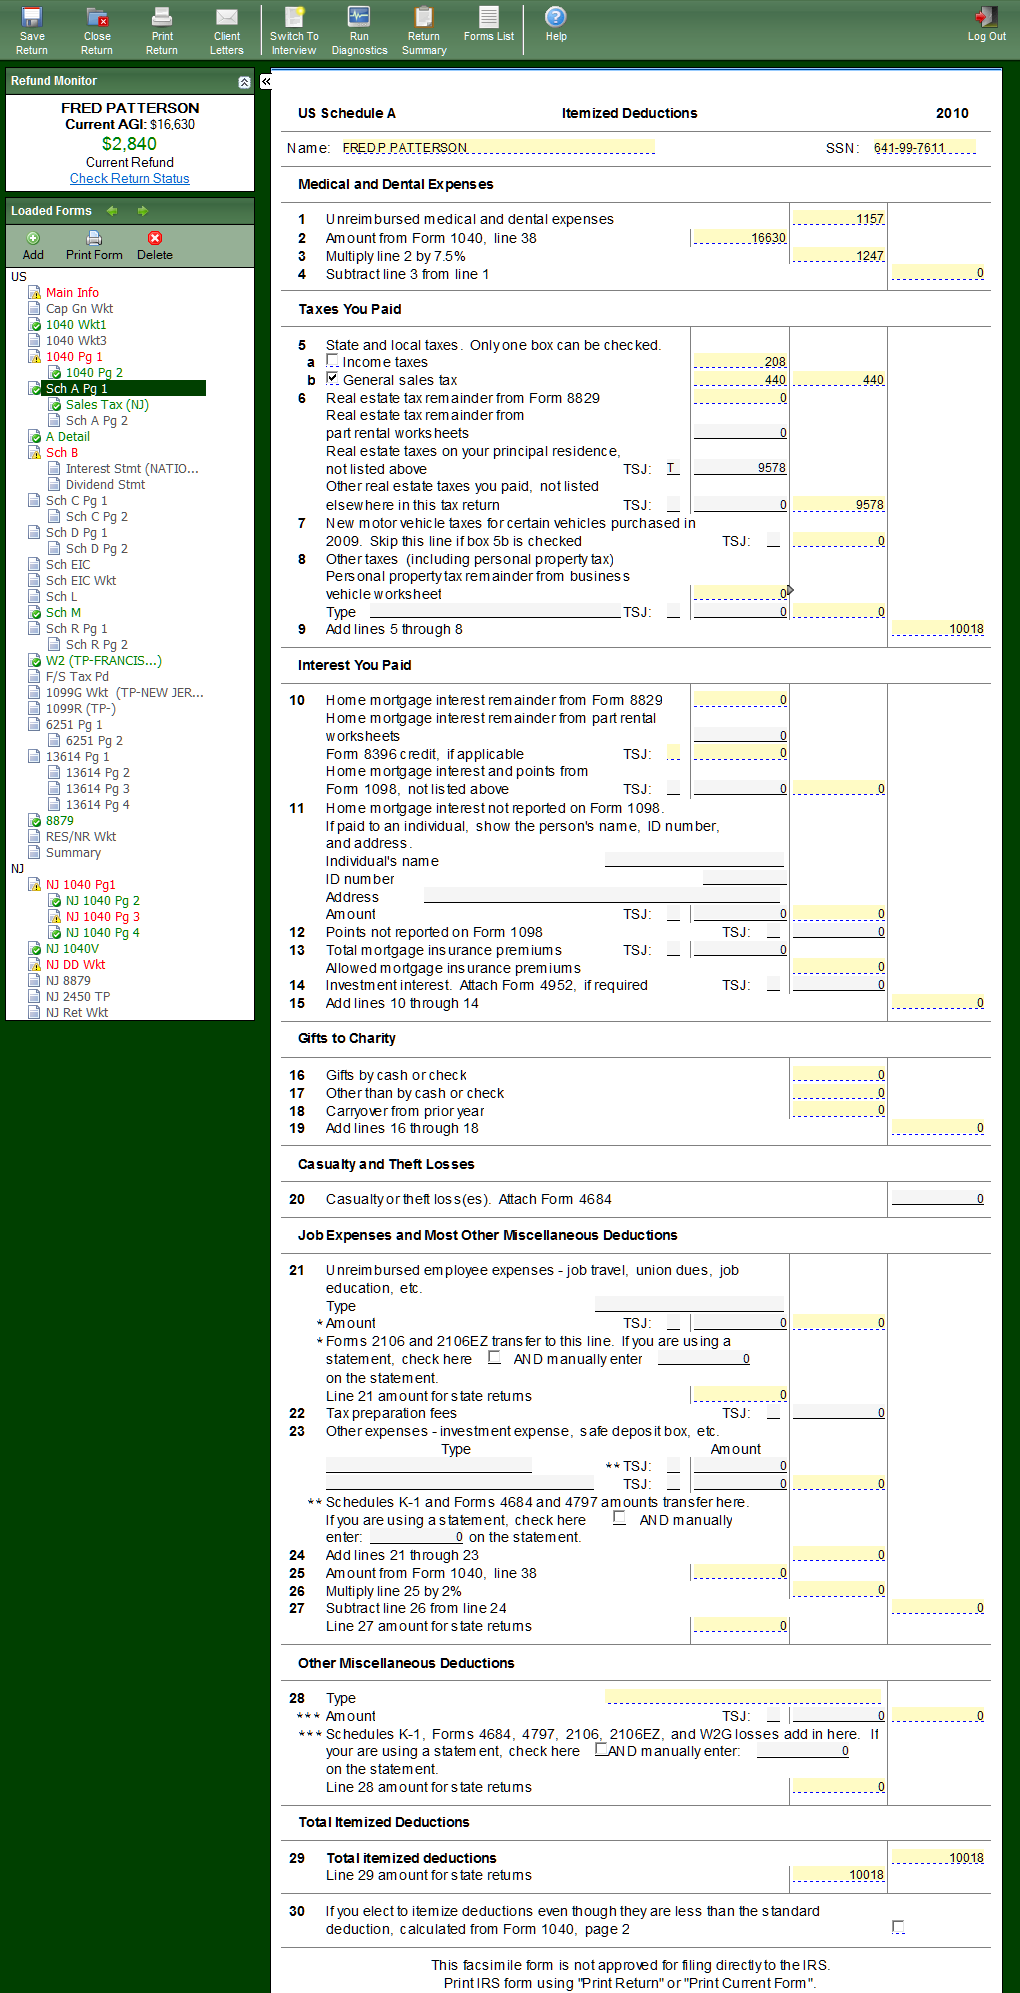
Task: Uncheck the General sales tax checkbox
Action: coord(332,379)
